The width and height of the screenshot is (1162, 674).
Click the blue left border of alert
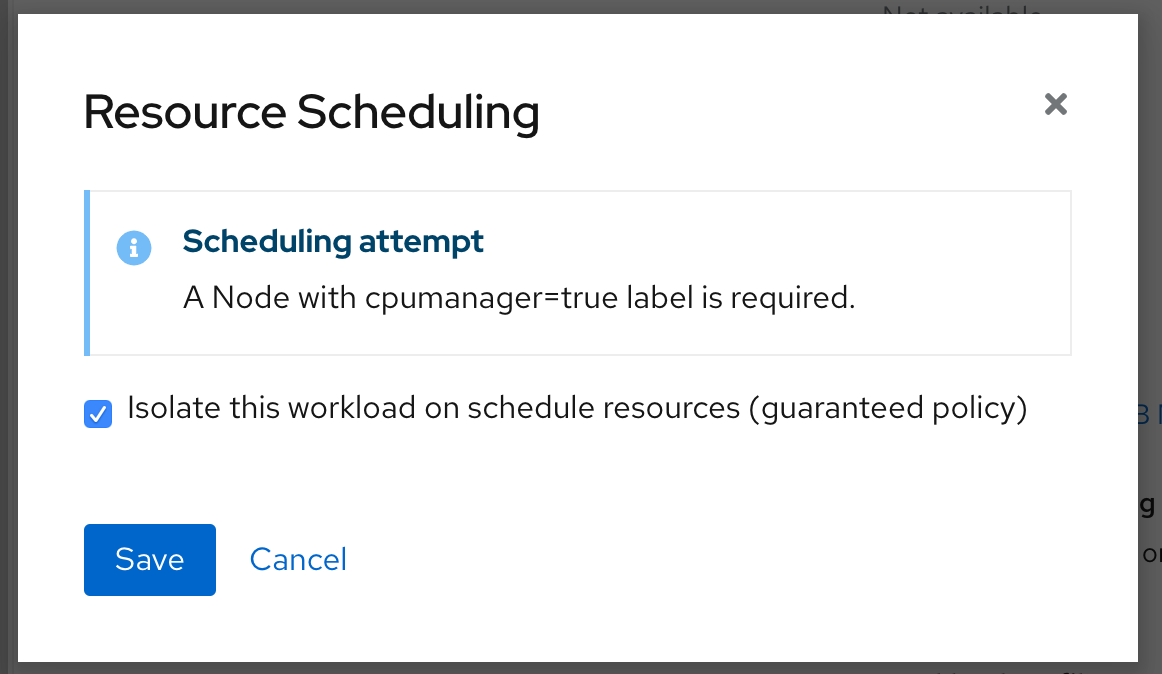click(x=87, y=273)
